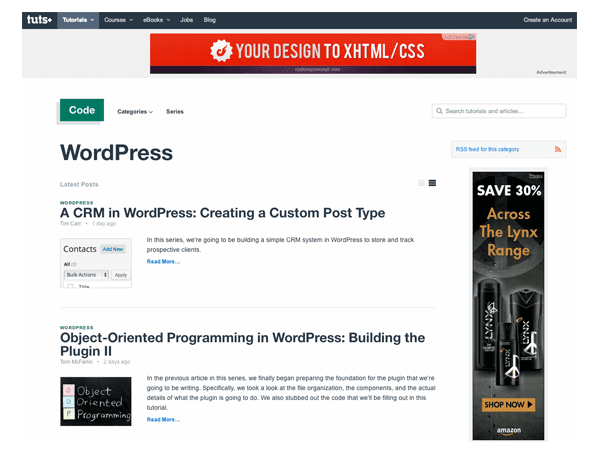Screen dimensions: 600x455
Task: Open RSS feed for this category
Action: pyautogui.click(x=488, y=149)
